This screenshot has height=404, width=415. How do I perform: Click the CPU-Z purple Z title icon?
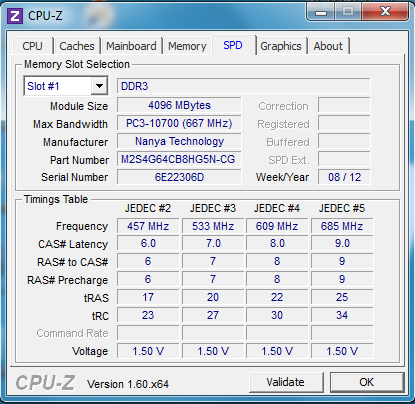tap(15, 16)
